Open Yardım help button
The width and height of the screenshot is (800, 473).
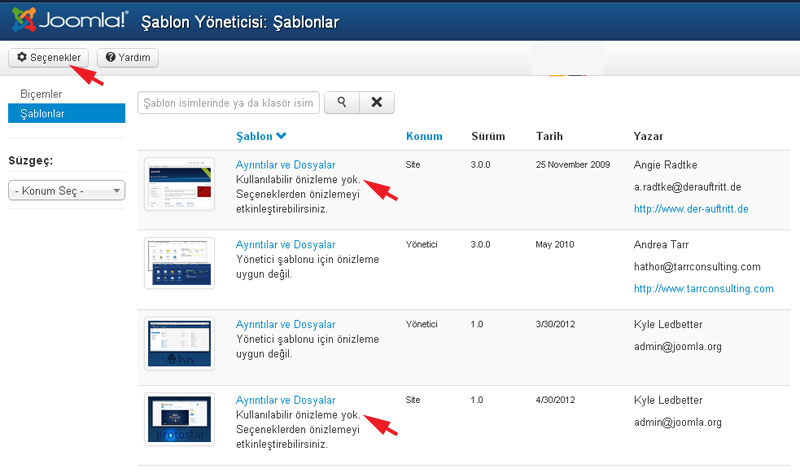[x=128, y=57]
